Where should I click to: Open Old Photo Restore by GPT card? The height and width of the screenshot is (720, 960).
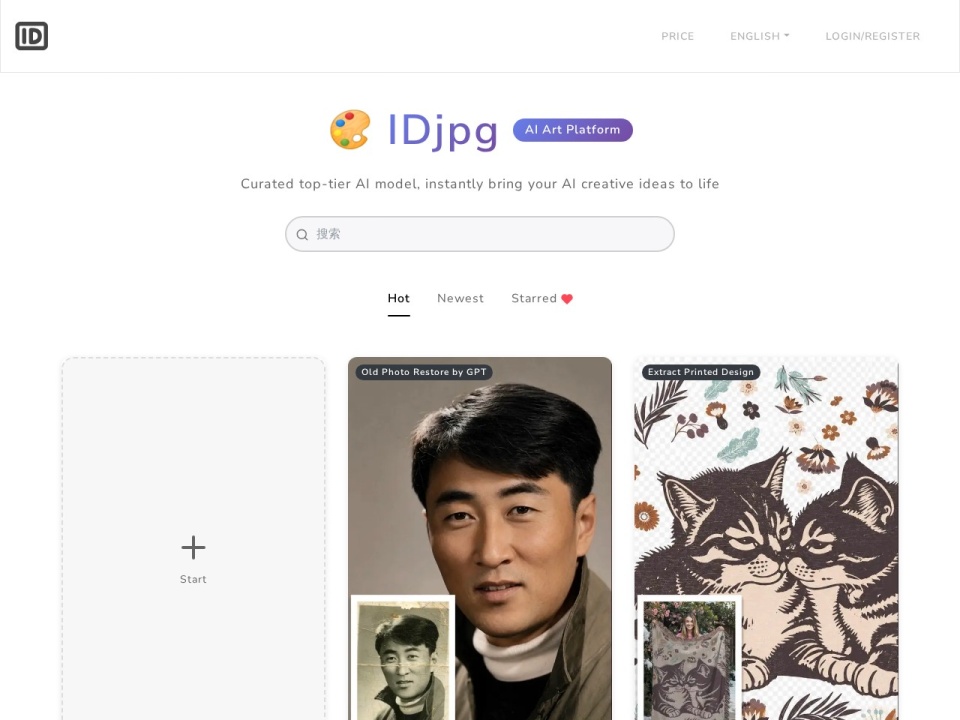(x=480, y=539)
